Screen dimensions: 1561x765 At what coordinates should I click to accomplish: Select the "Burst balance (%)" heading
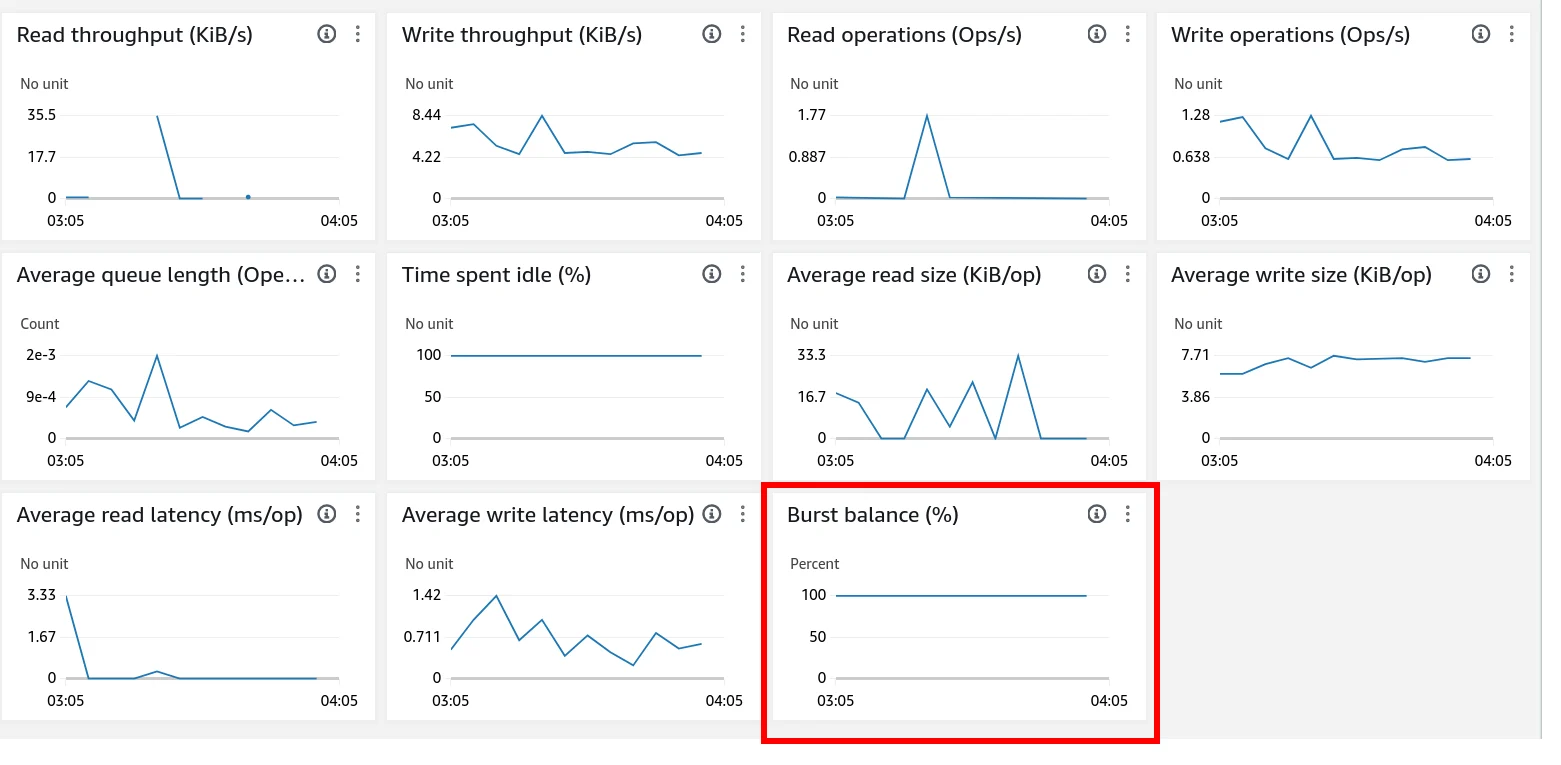coord(873,515)
